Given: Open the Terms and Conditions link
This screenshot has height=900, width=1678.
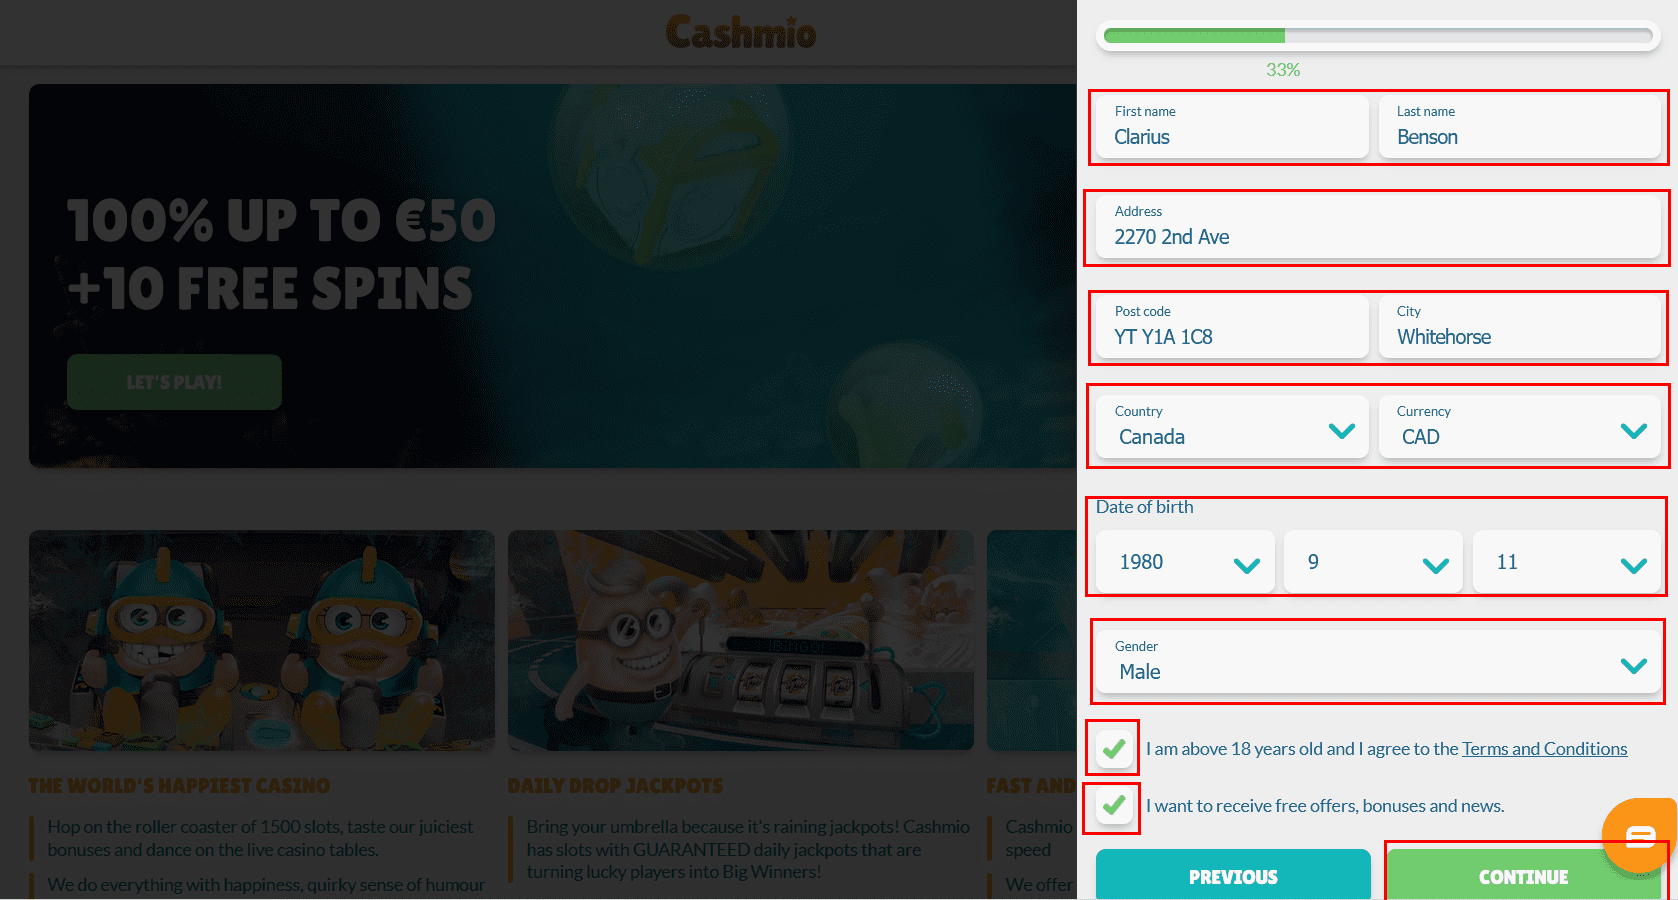Looking at the screenshot, I should 1545,749.
